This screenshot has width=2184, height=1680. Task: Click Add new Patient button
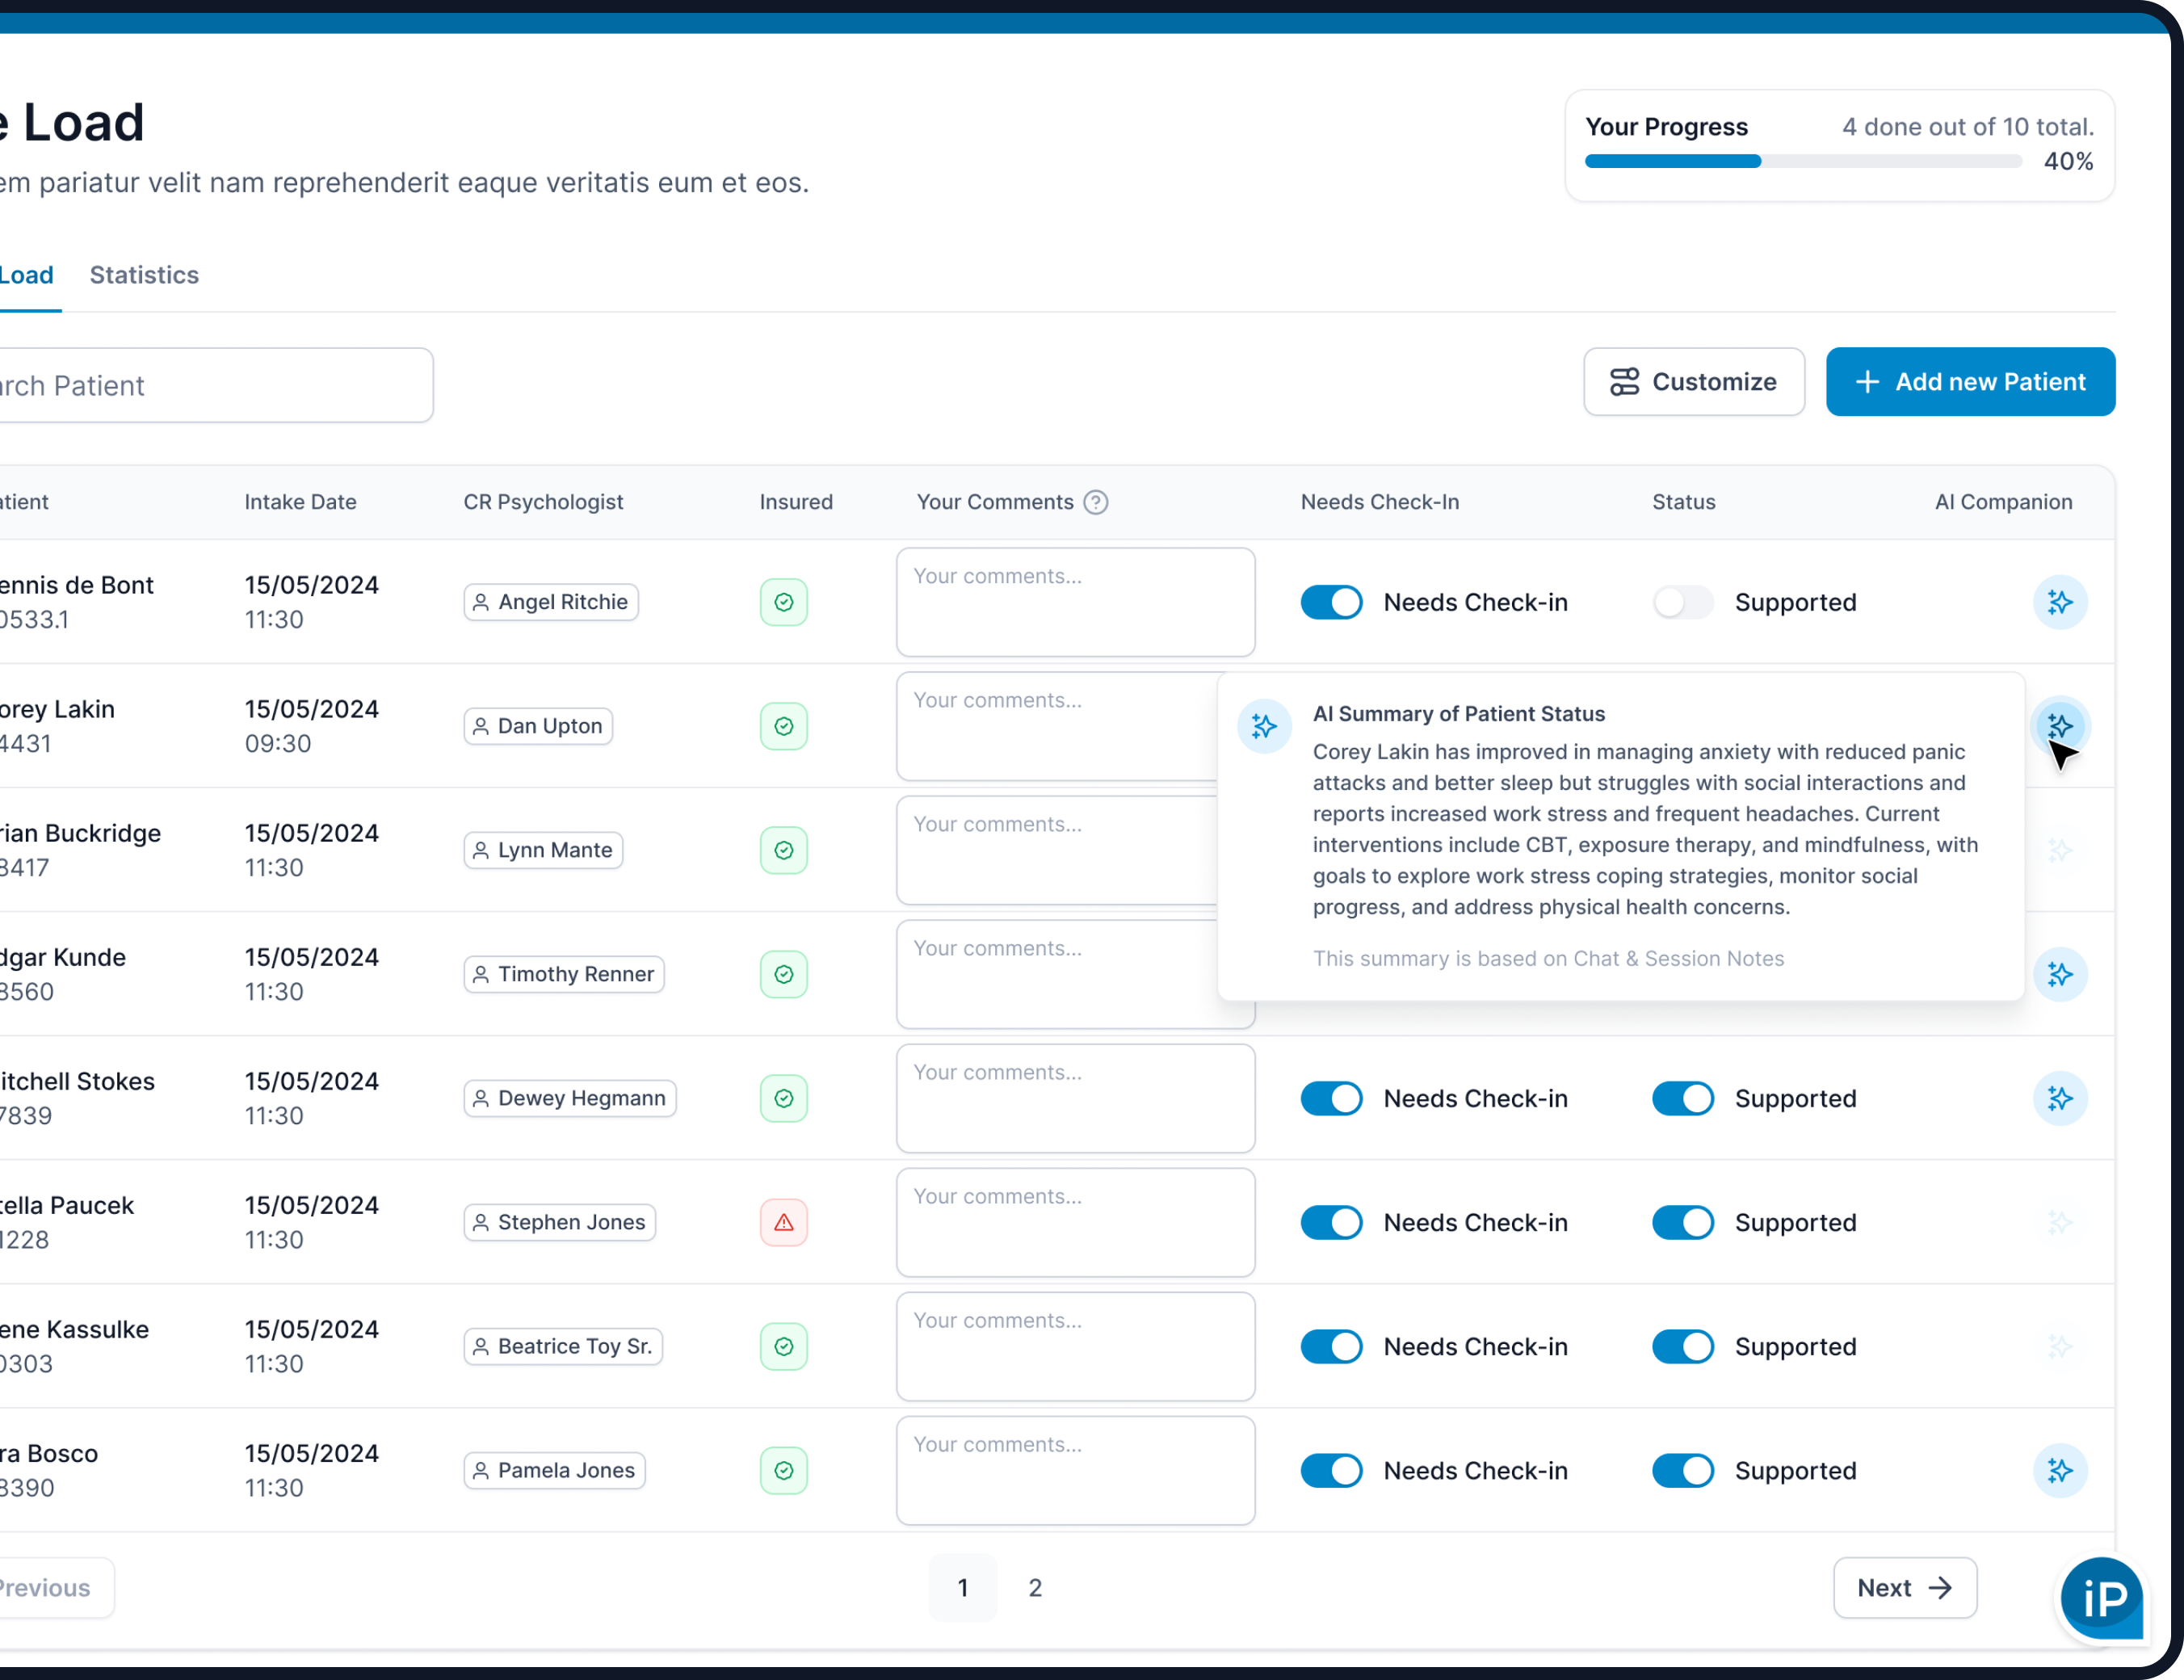tap(1969, 382)
